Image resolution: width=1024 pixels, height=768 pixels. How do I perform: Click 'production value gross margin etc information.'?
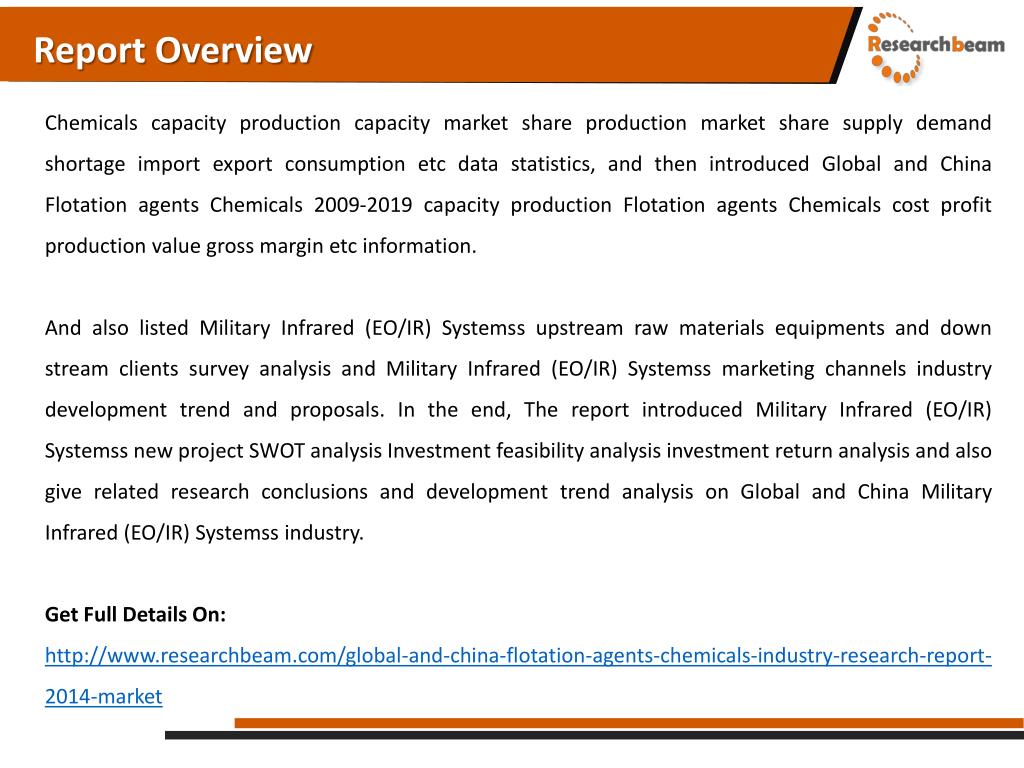point(261,246)
